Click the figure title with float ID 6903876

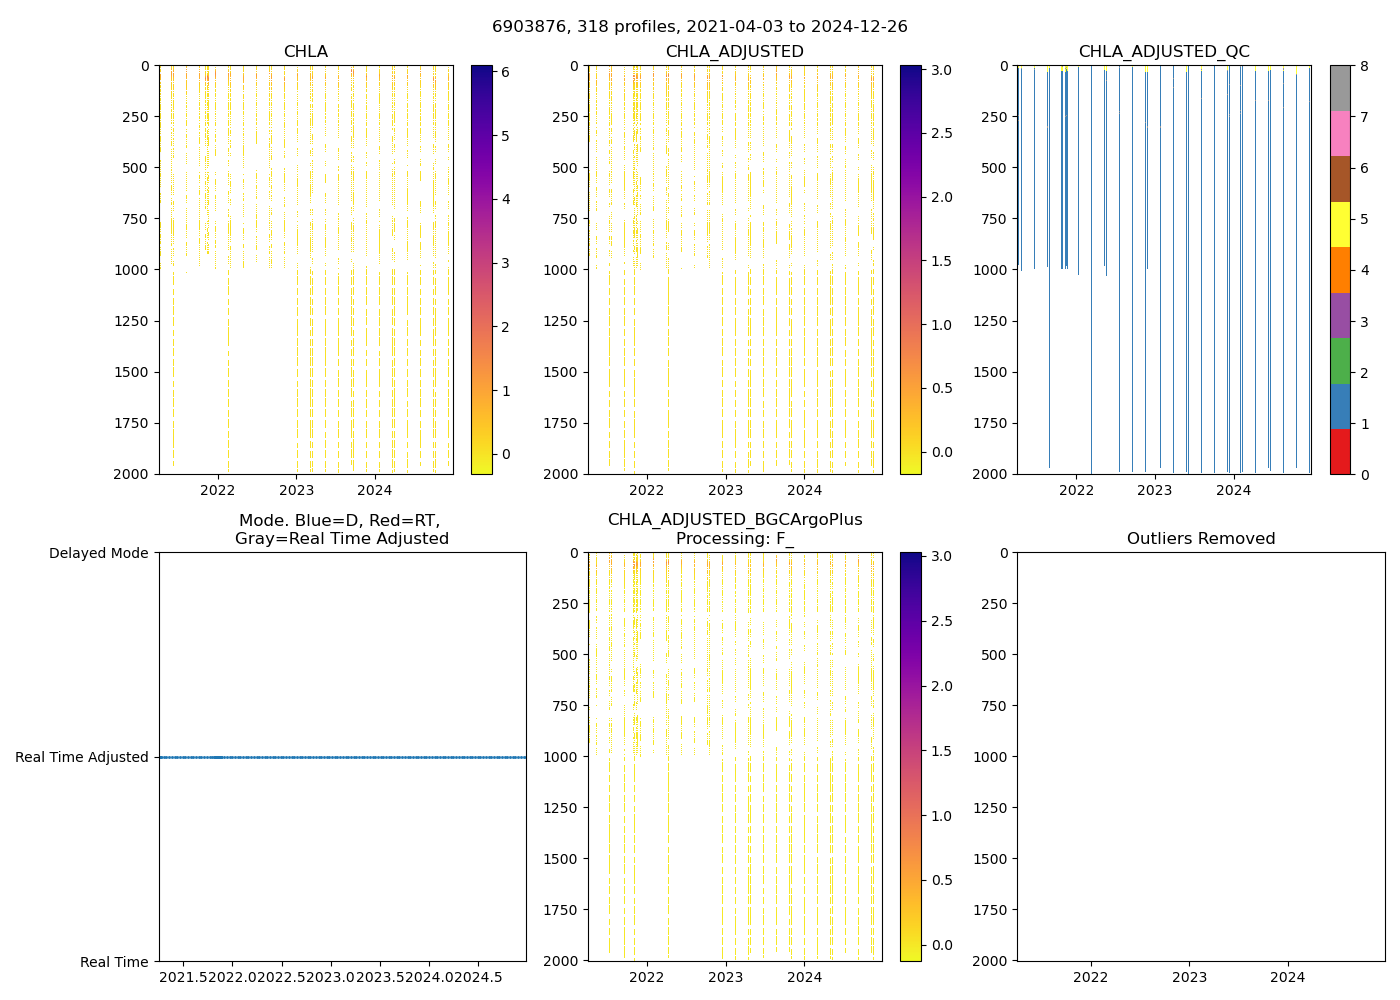tap(699, 27)
